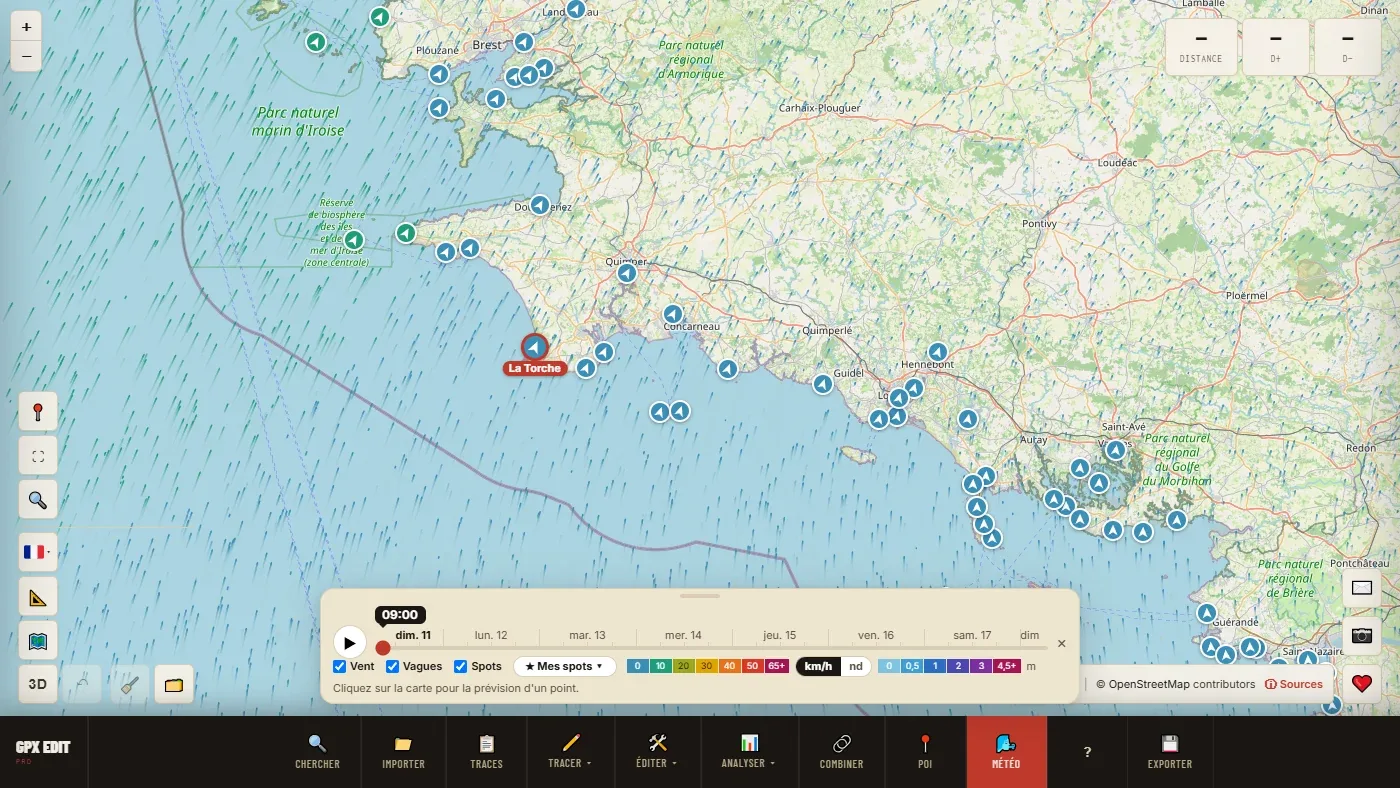Open the French flag language selector

tap(38, 552)
